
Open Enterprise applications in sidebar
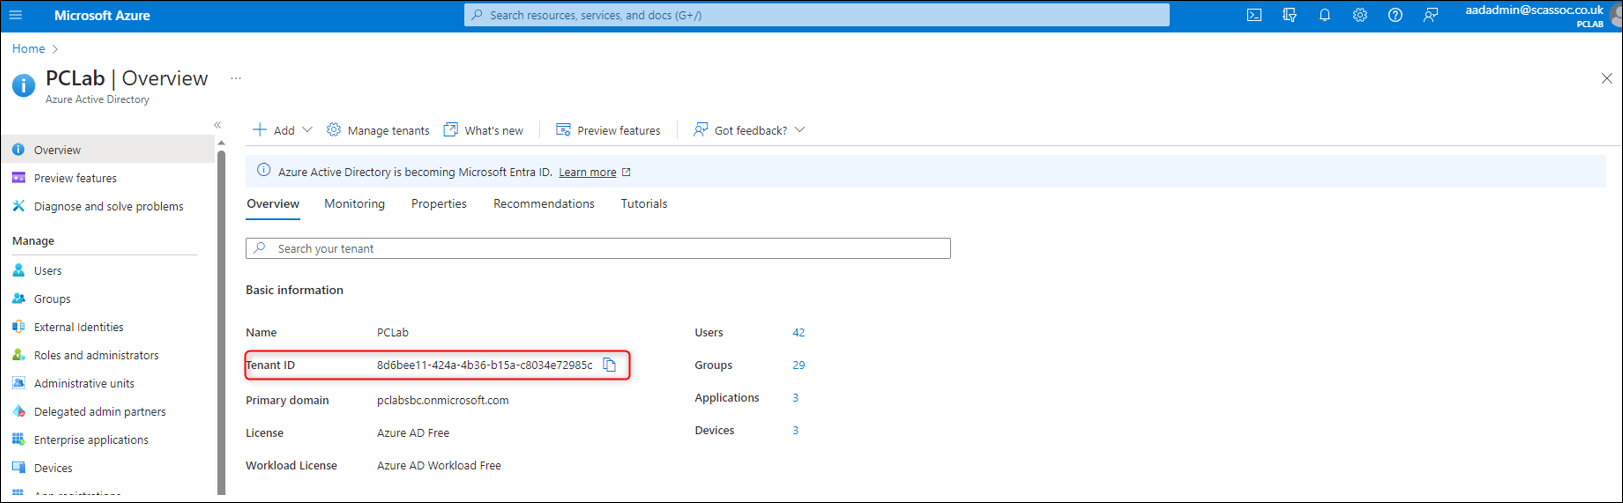[x=90, y=440]
